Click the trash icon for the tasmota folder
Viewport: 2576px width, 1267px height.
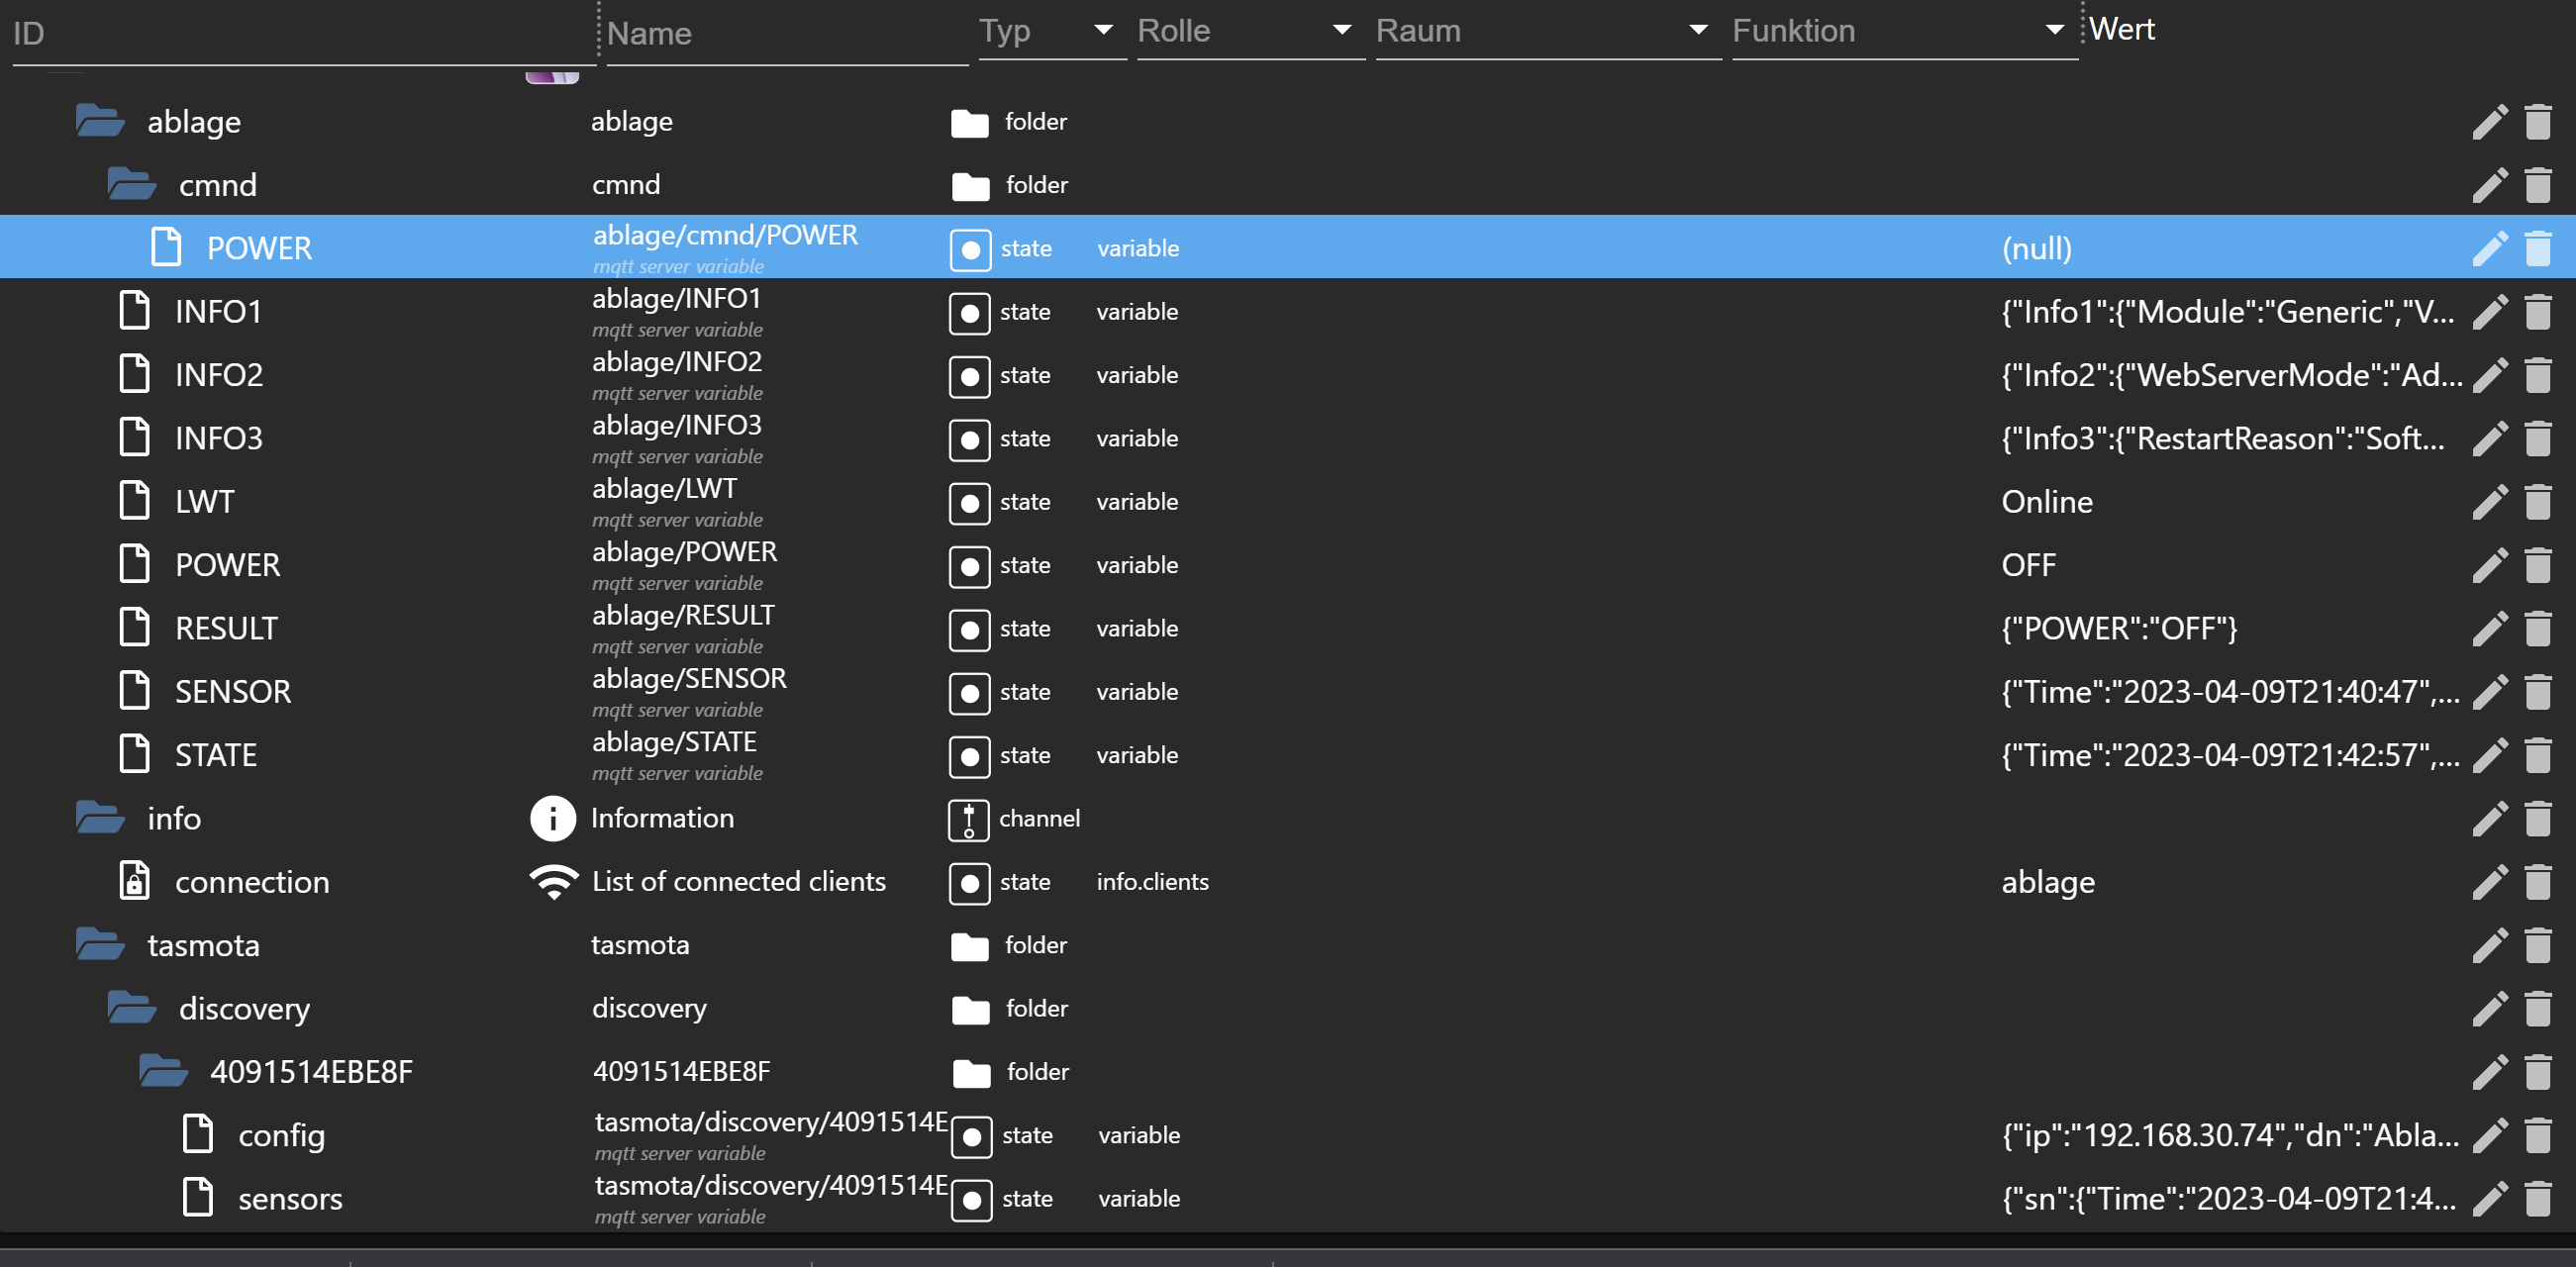[2537, 945]
